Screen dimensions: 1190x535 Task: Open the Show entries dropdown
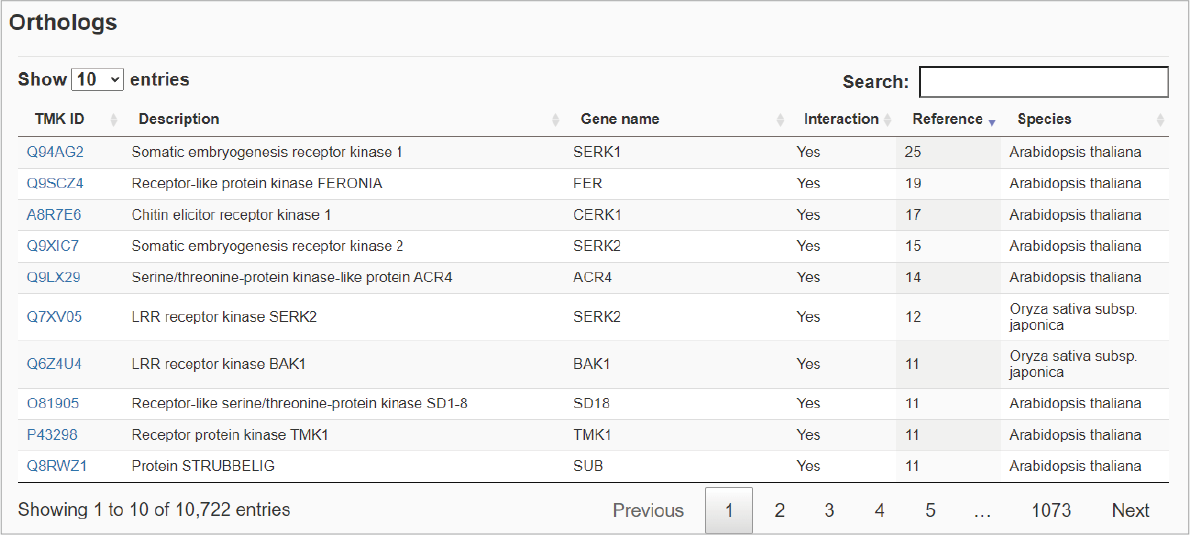click(97, 79)
